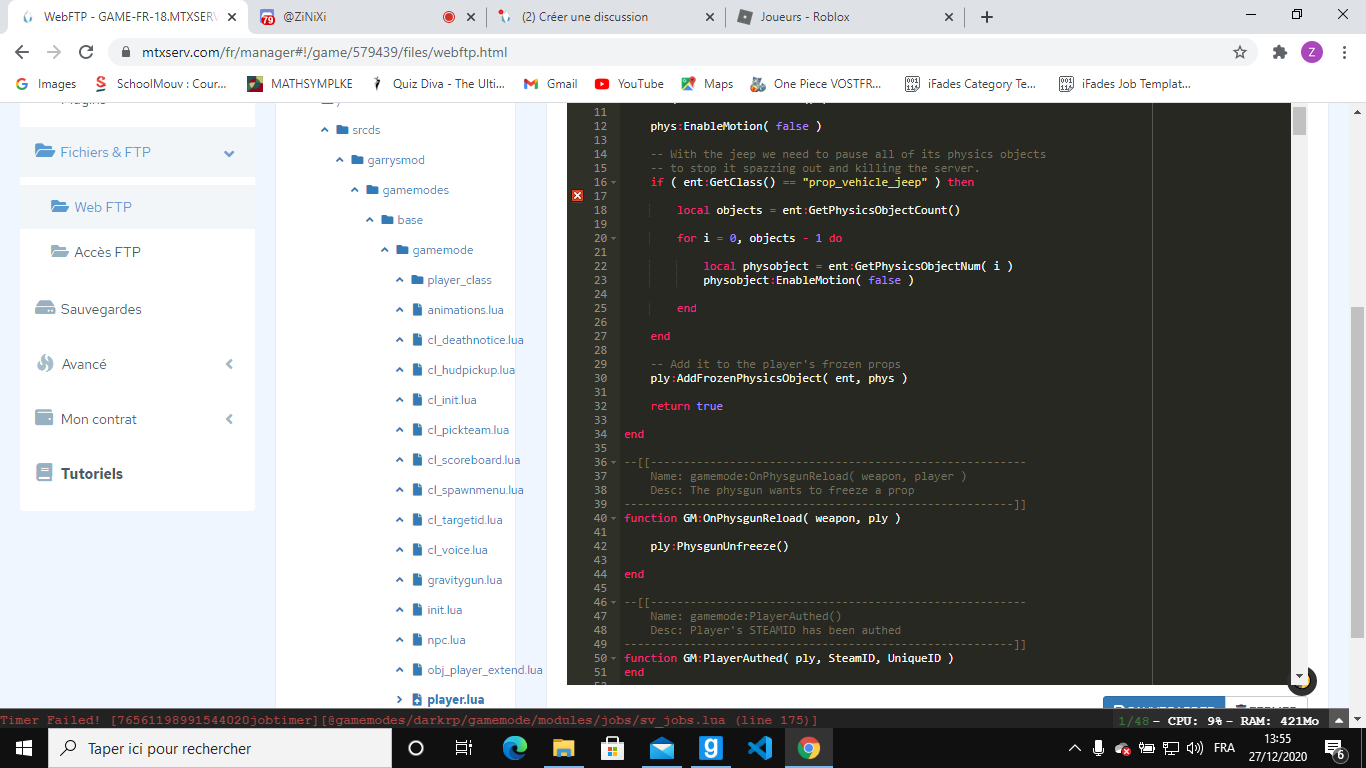Click the card icon beside Mon contrat
1366x768 pixels.
pyautogui.click(x=44, y=418)
